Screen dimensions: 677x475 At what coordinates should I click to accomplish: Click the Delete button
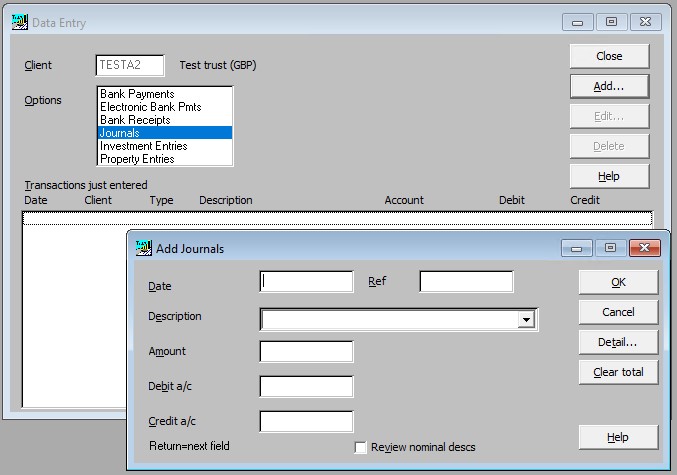click(609, 146)
